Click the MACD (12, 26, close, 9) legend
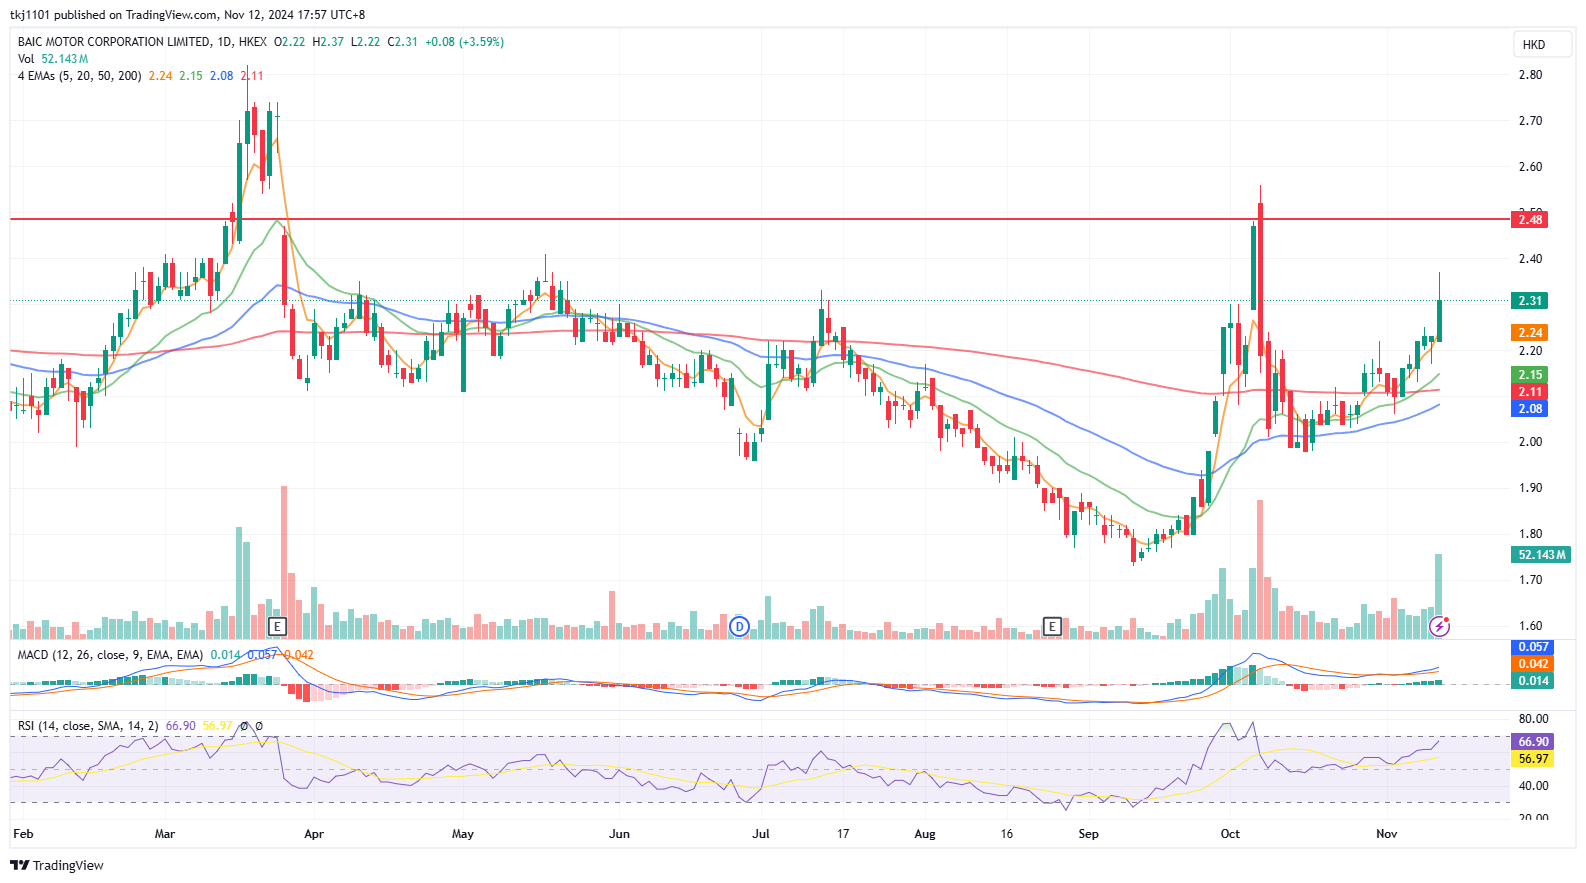The width and height of the screenshot is (1586, 883). [110, 655]
